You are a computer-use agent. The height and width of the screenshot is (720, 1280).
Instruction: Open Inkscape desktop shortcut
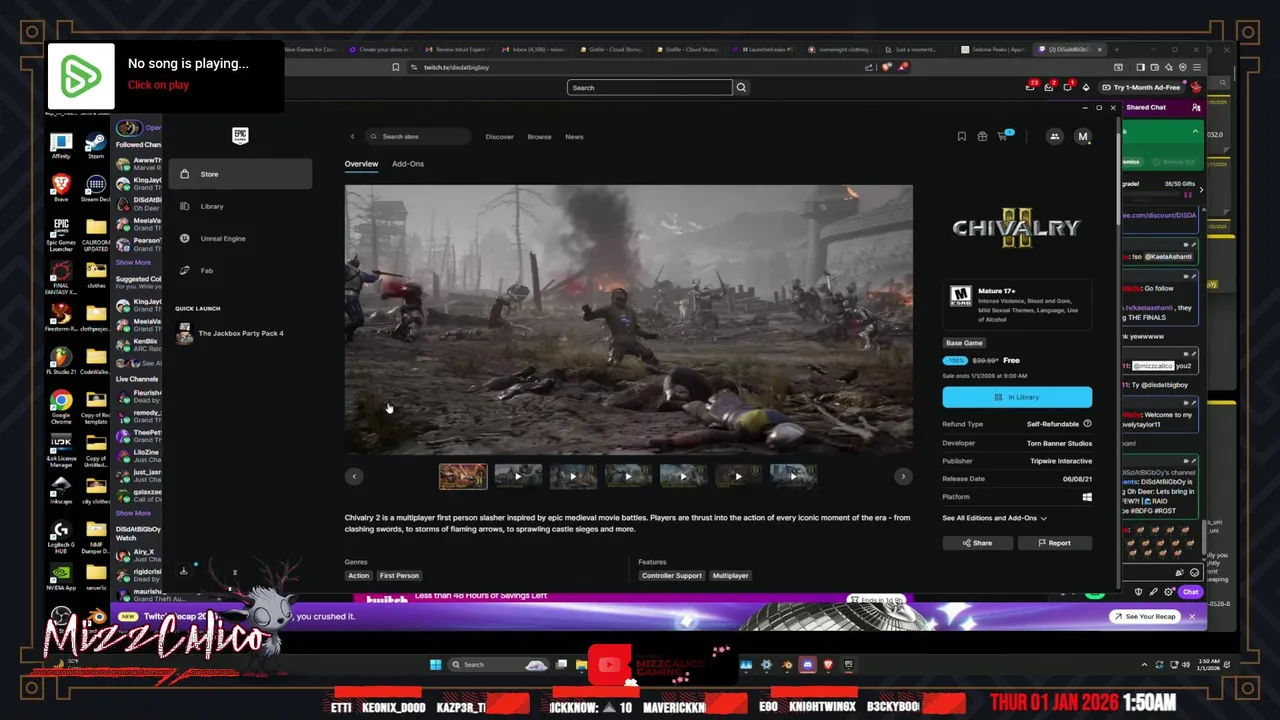(x=61, y=489)
